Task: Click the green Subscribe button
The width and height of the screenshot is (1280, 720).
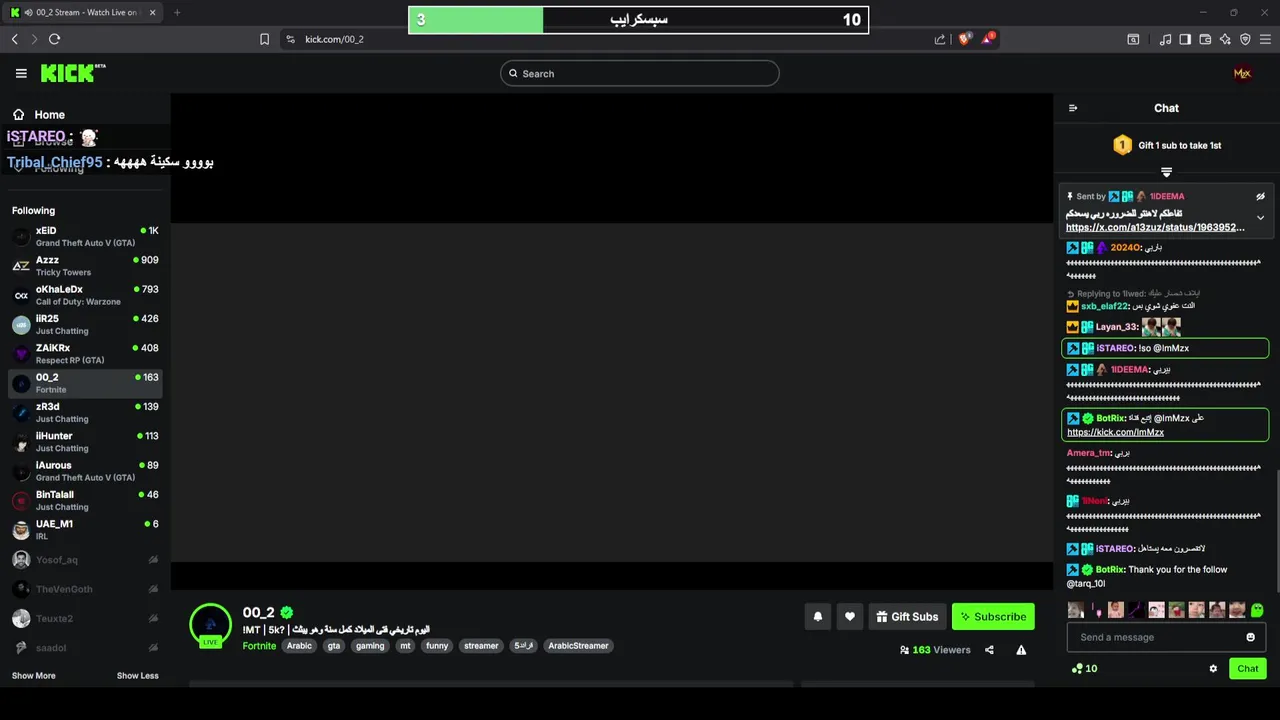Action: tap(993, 617)
